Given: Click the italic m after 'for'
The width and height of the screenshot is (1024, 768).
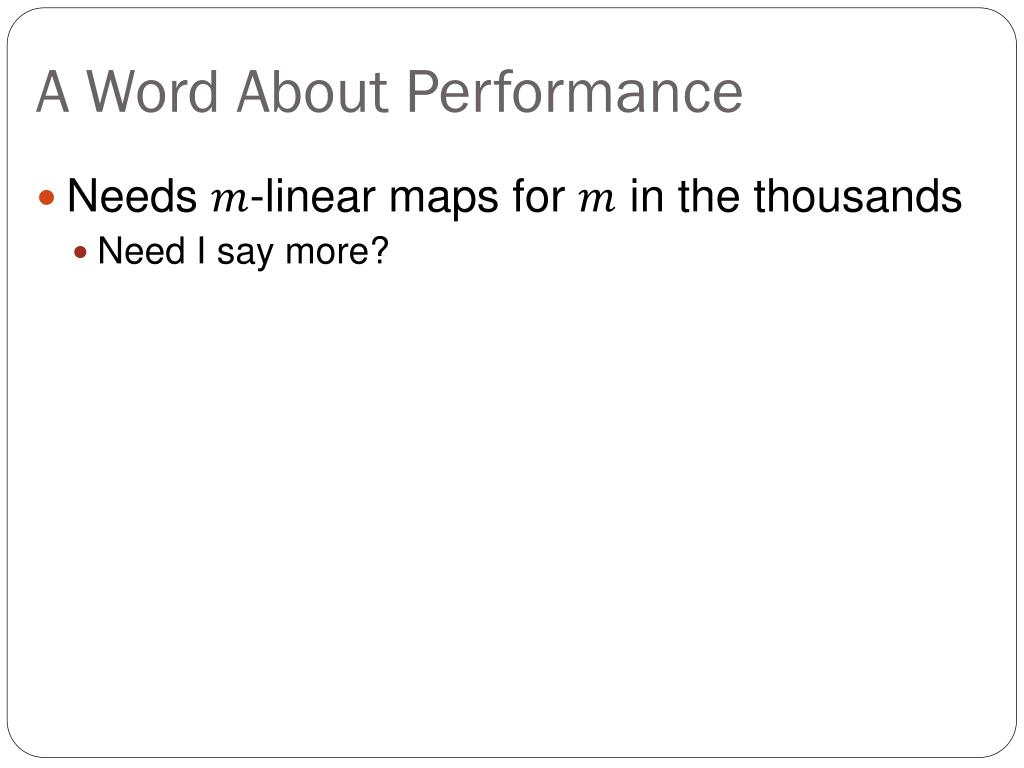Looking at the screenshot, I should point(597,199).
